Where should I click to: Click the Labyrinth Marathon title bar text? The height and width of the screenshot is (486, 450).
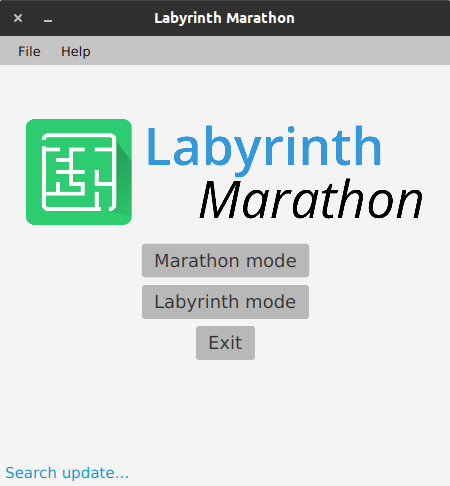[x=224, y=18]
